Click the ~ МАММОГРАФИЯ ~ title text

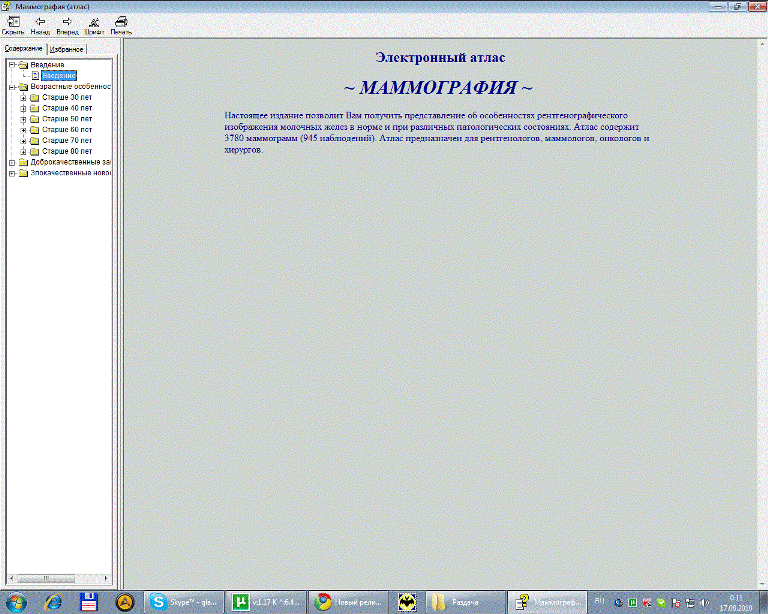[x=438, y=88]
